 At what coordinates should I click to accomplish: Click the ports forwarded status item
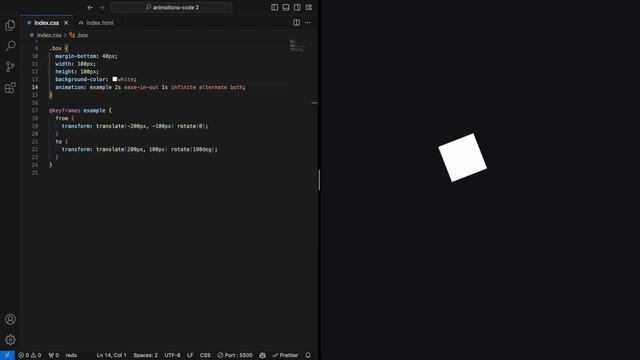[53, 355]
